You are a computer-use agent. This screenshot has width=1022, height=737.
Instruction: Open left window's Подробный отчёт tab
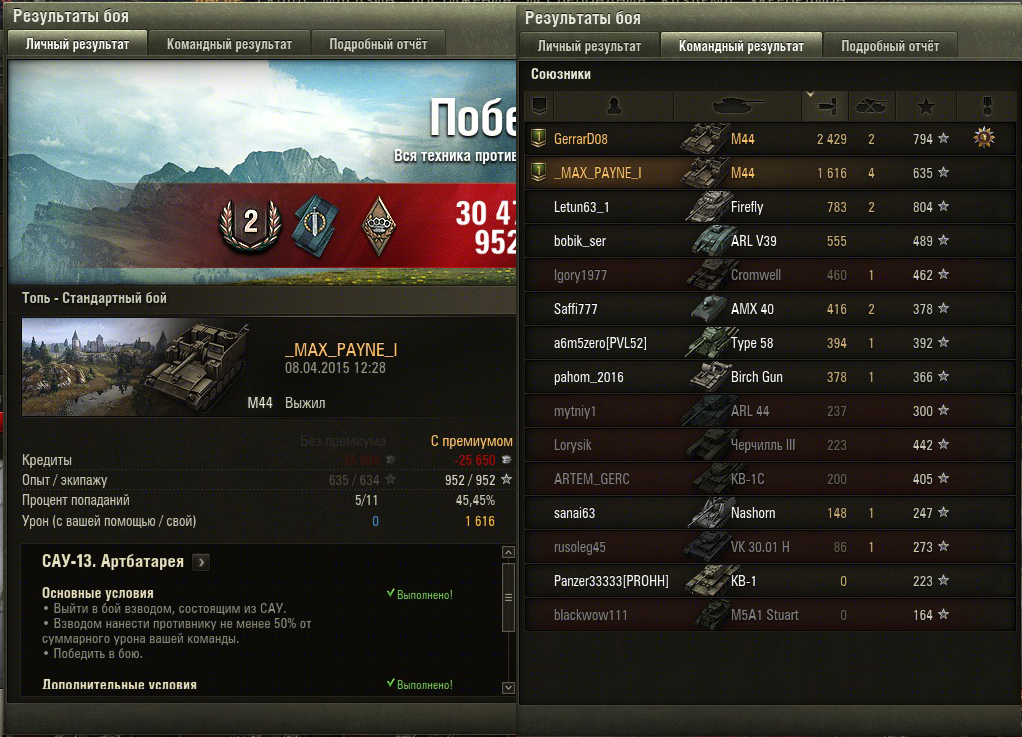click(378, 44)
